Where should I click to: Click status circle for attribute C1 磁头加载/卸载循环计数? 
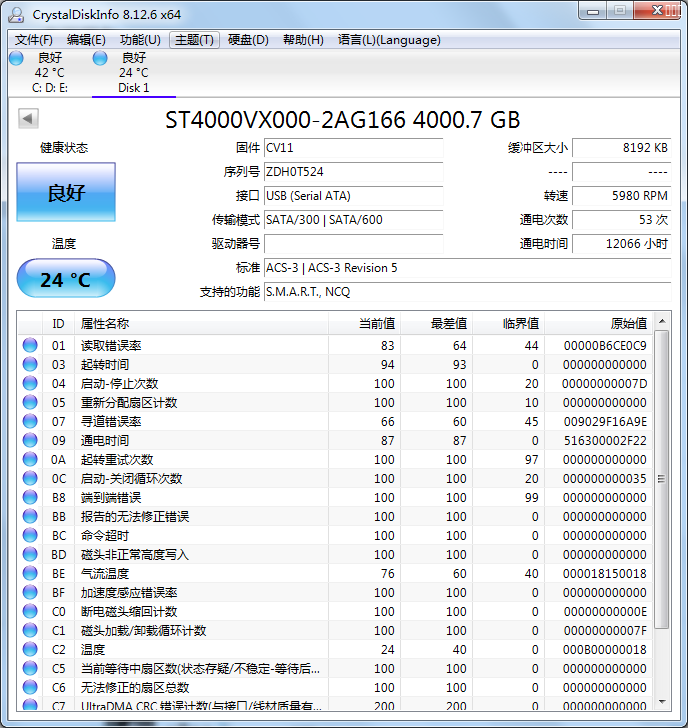pos(30,630)
